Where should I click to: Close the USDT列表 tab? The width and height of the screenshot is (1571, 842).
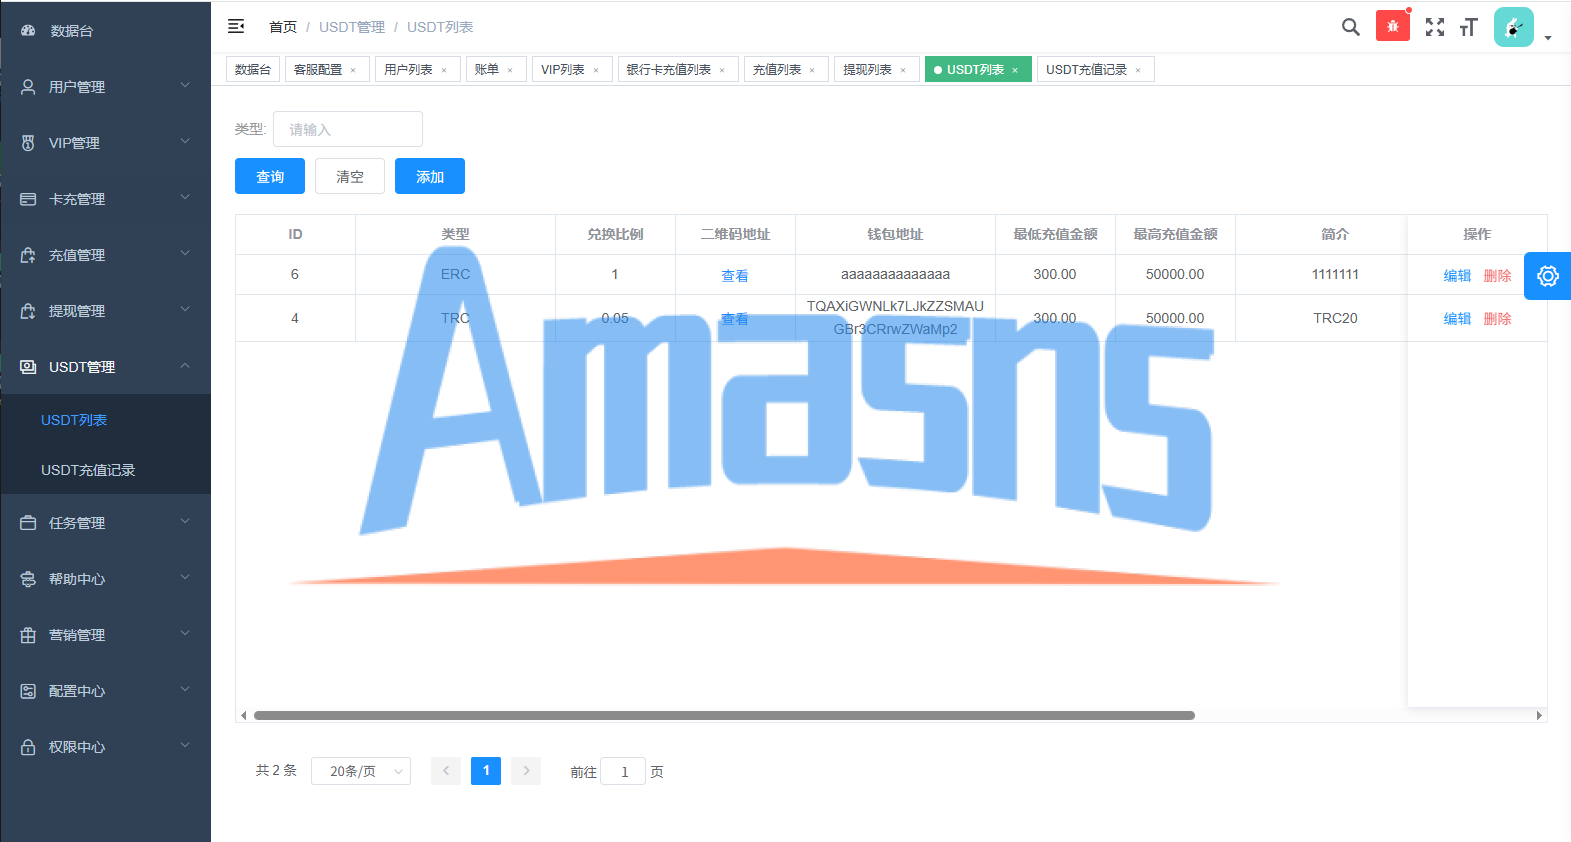1015,70
